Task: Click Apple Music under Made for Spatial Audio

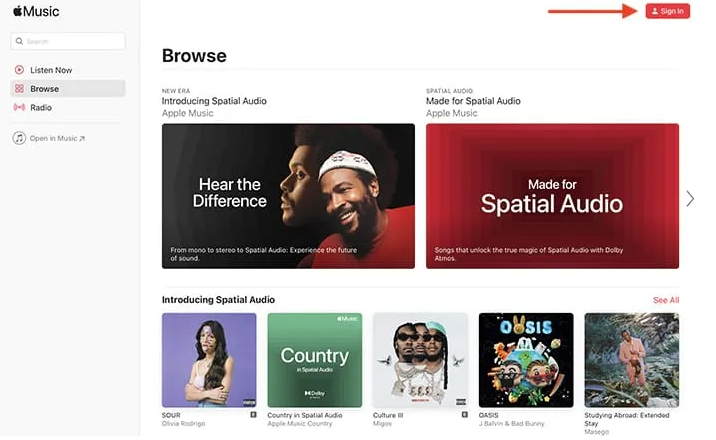Action: [452, 113]
